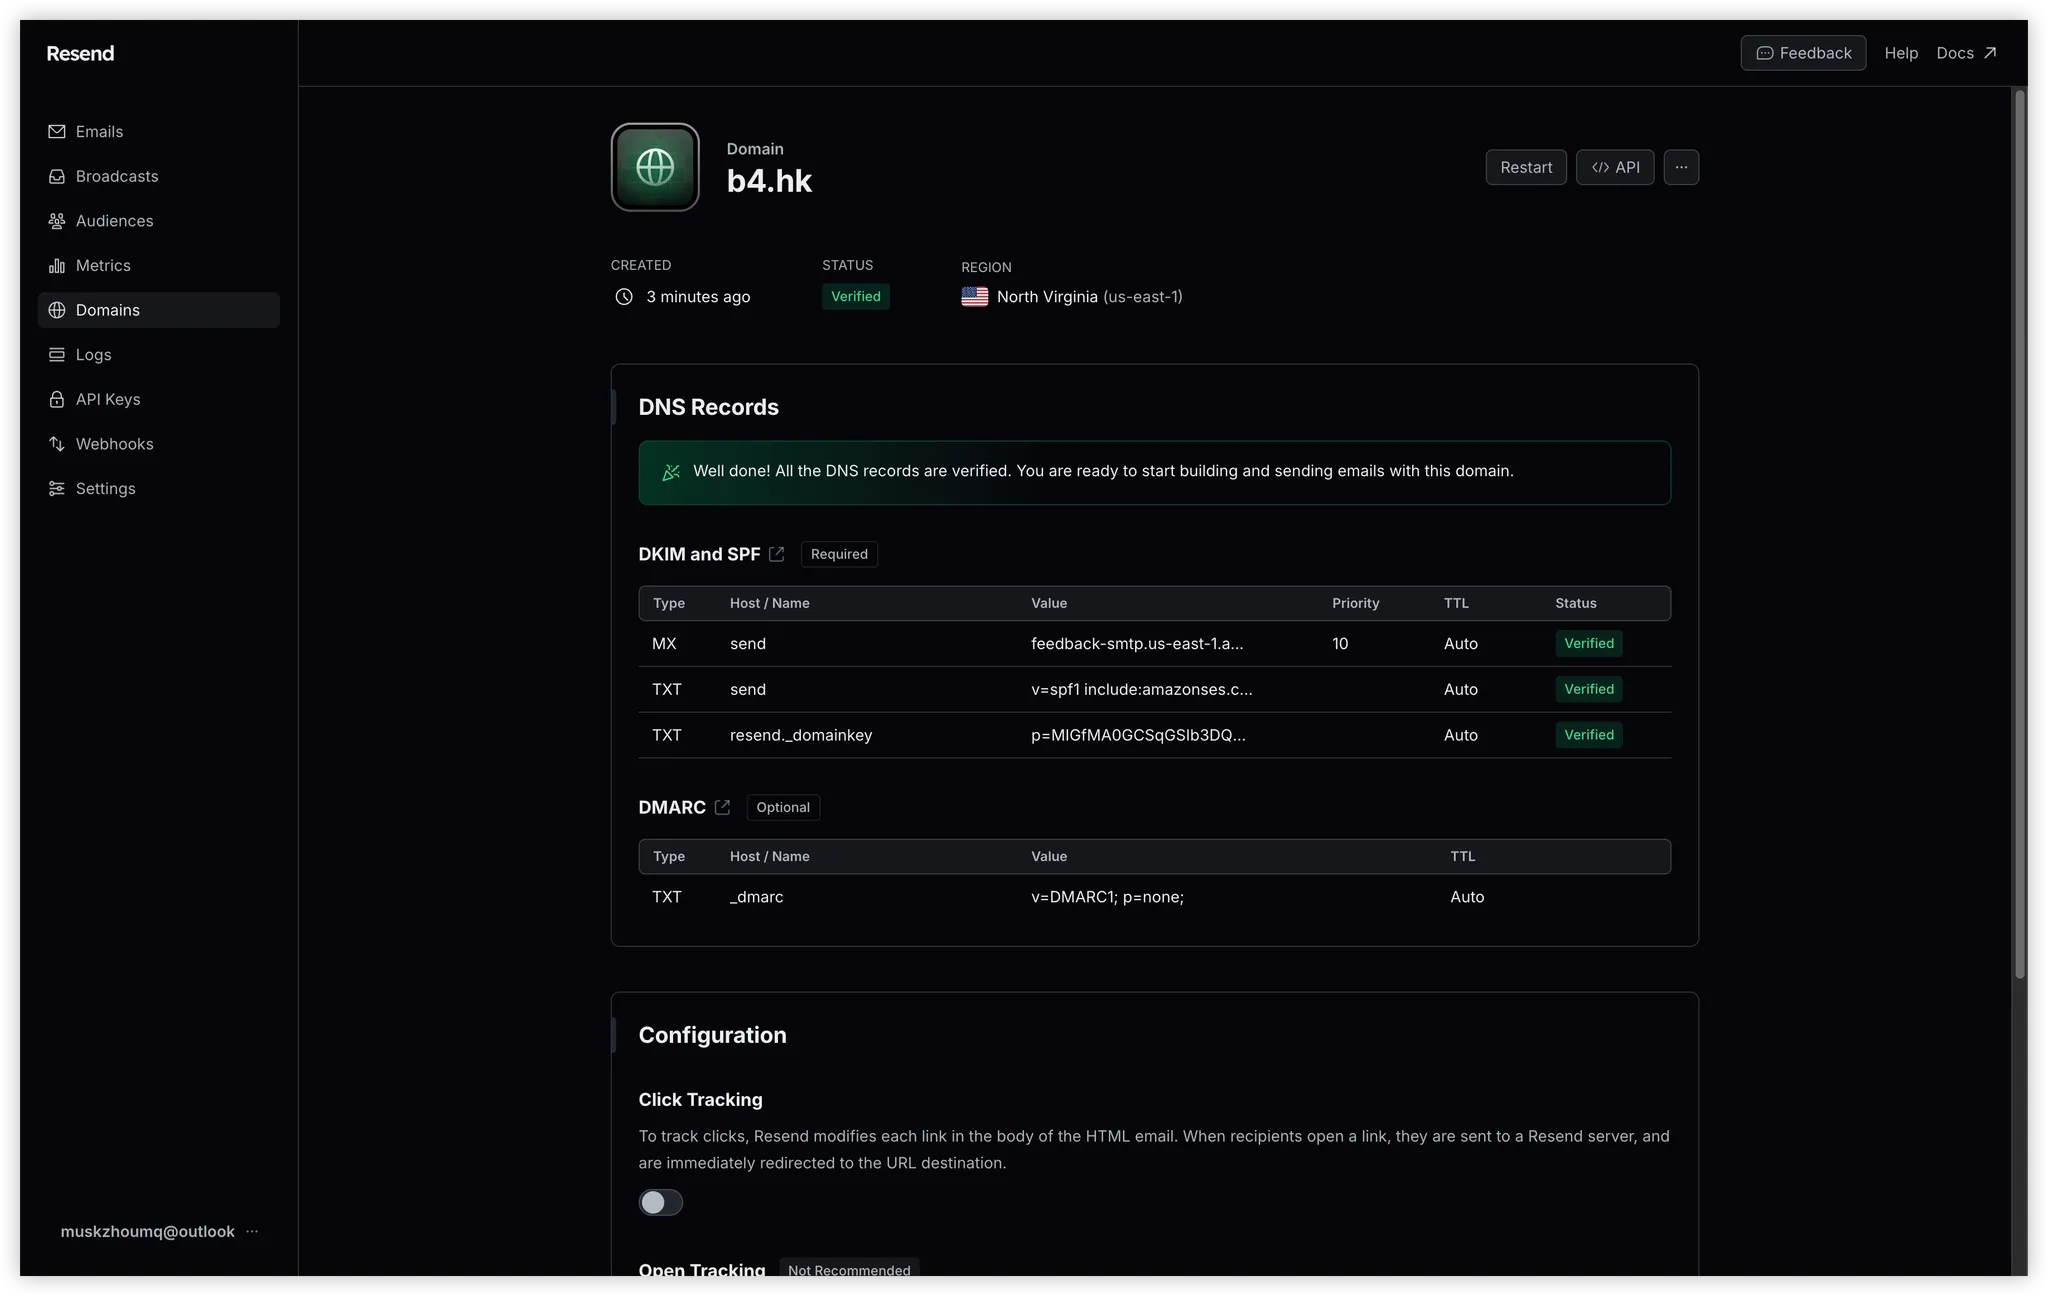2048x1296 pixels.
Task: Enable the Click Tracking toggle
Action: coord(661,1202)
